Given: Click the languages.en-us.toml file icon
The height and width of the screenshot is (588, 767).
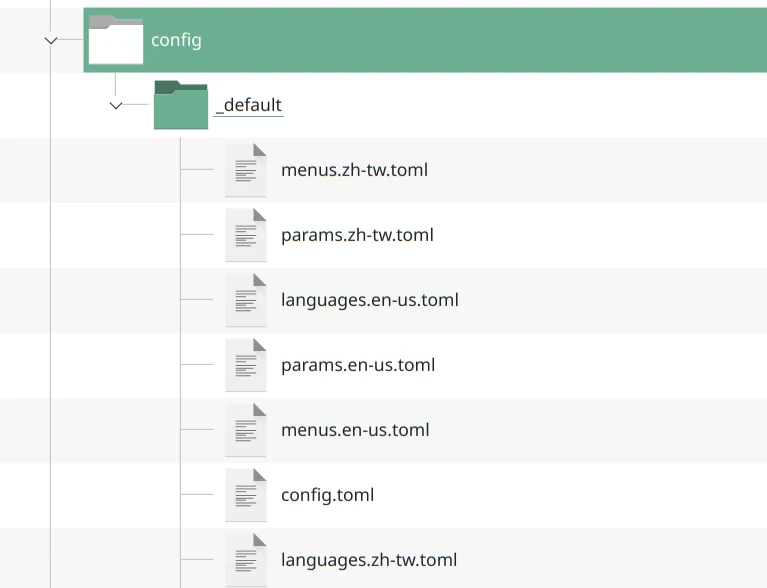Looking at the screenshot, I should pos(246,300).
